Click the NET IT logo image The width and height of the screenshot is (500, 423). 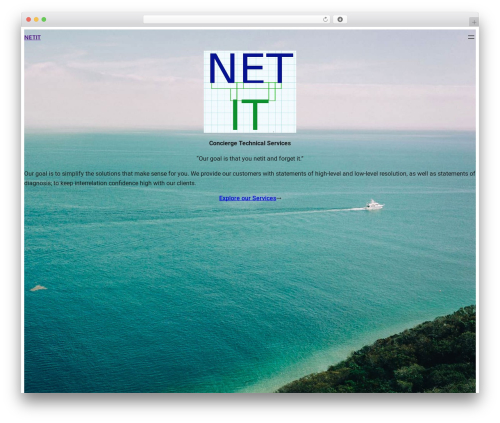click(x=250, y=92)
